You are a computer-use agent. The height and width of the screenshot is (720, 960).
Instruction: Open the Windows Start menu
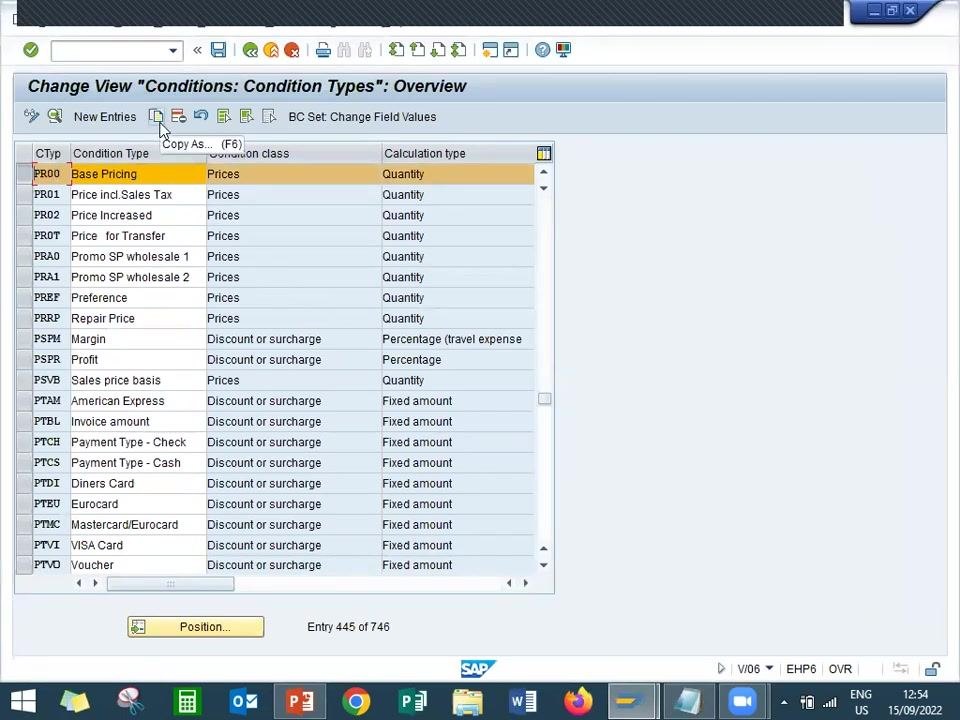(x=23, y=701)
